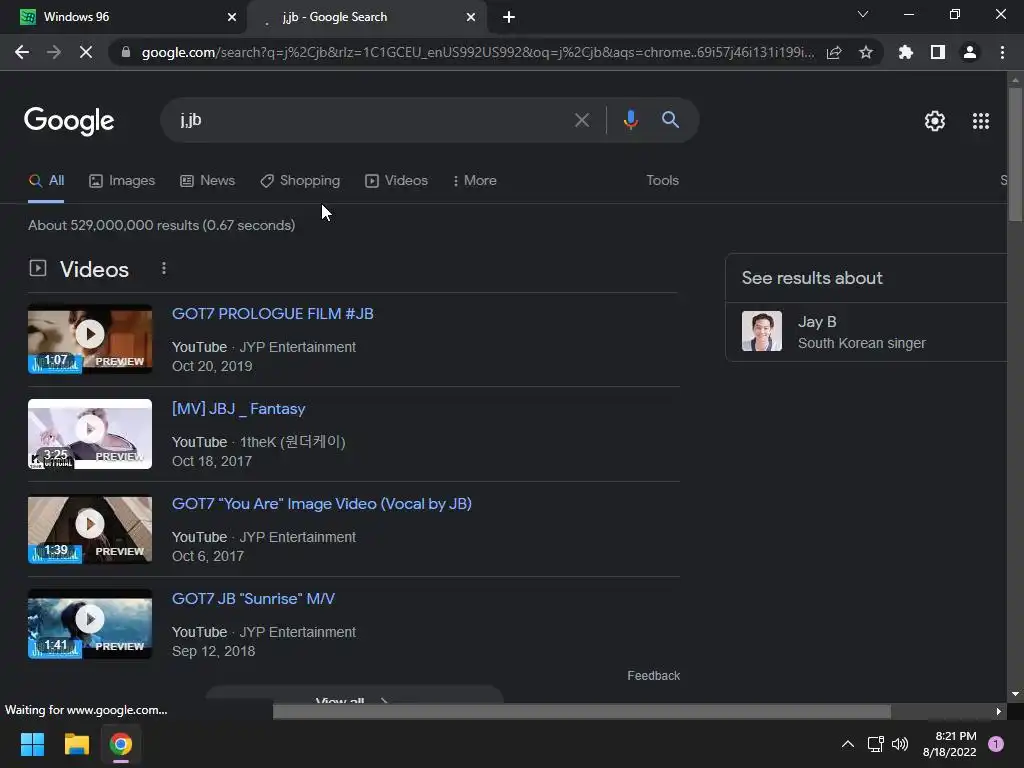
Task: Click the Chrome taskbar icon
Action: (121, 744)
